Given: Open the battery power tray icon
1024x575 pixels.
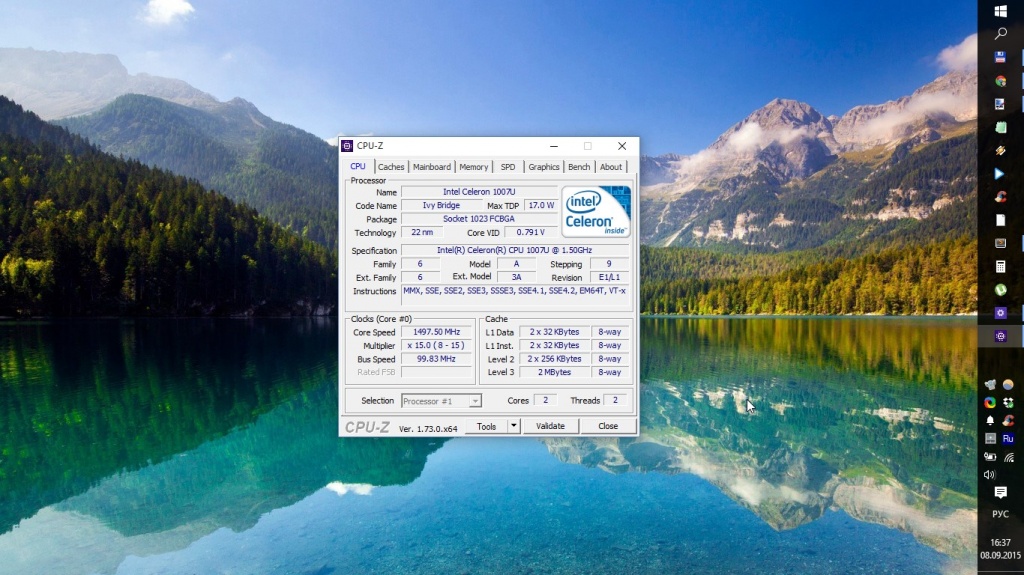Looking at the screenshot, I should pos(991,457).
